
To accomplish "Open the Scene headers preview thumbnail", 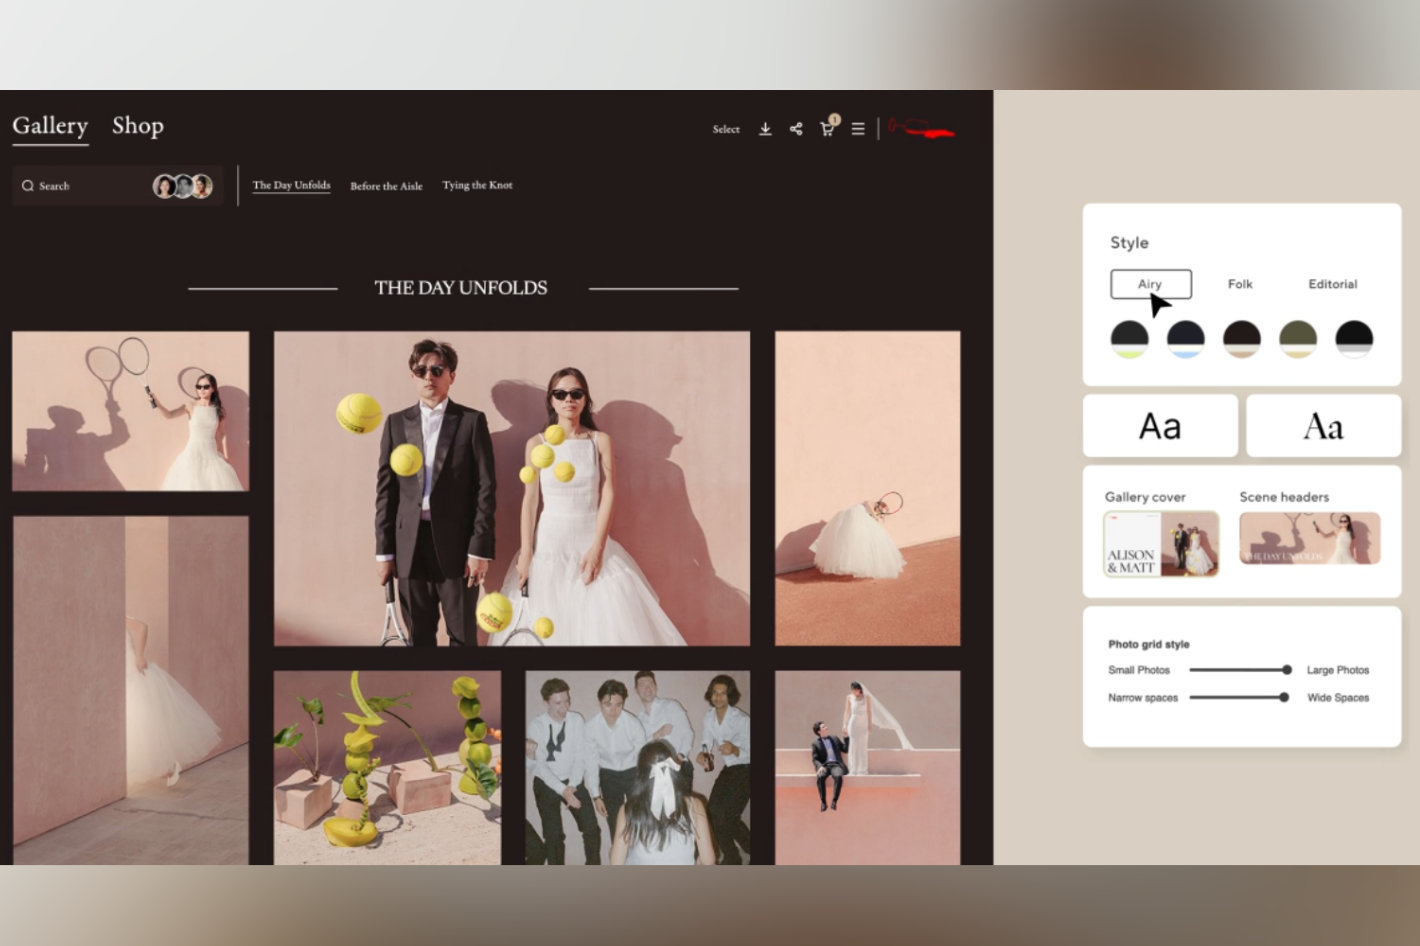I will click(x=1310, y=538).
